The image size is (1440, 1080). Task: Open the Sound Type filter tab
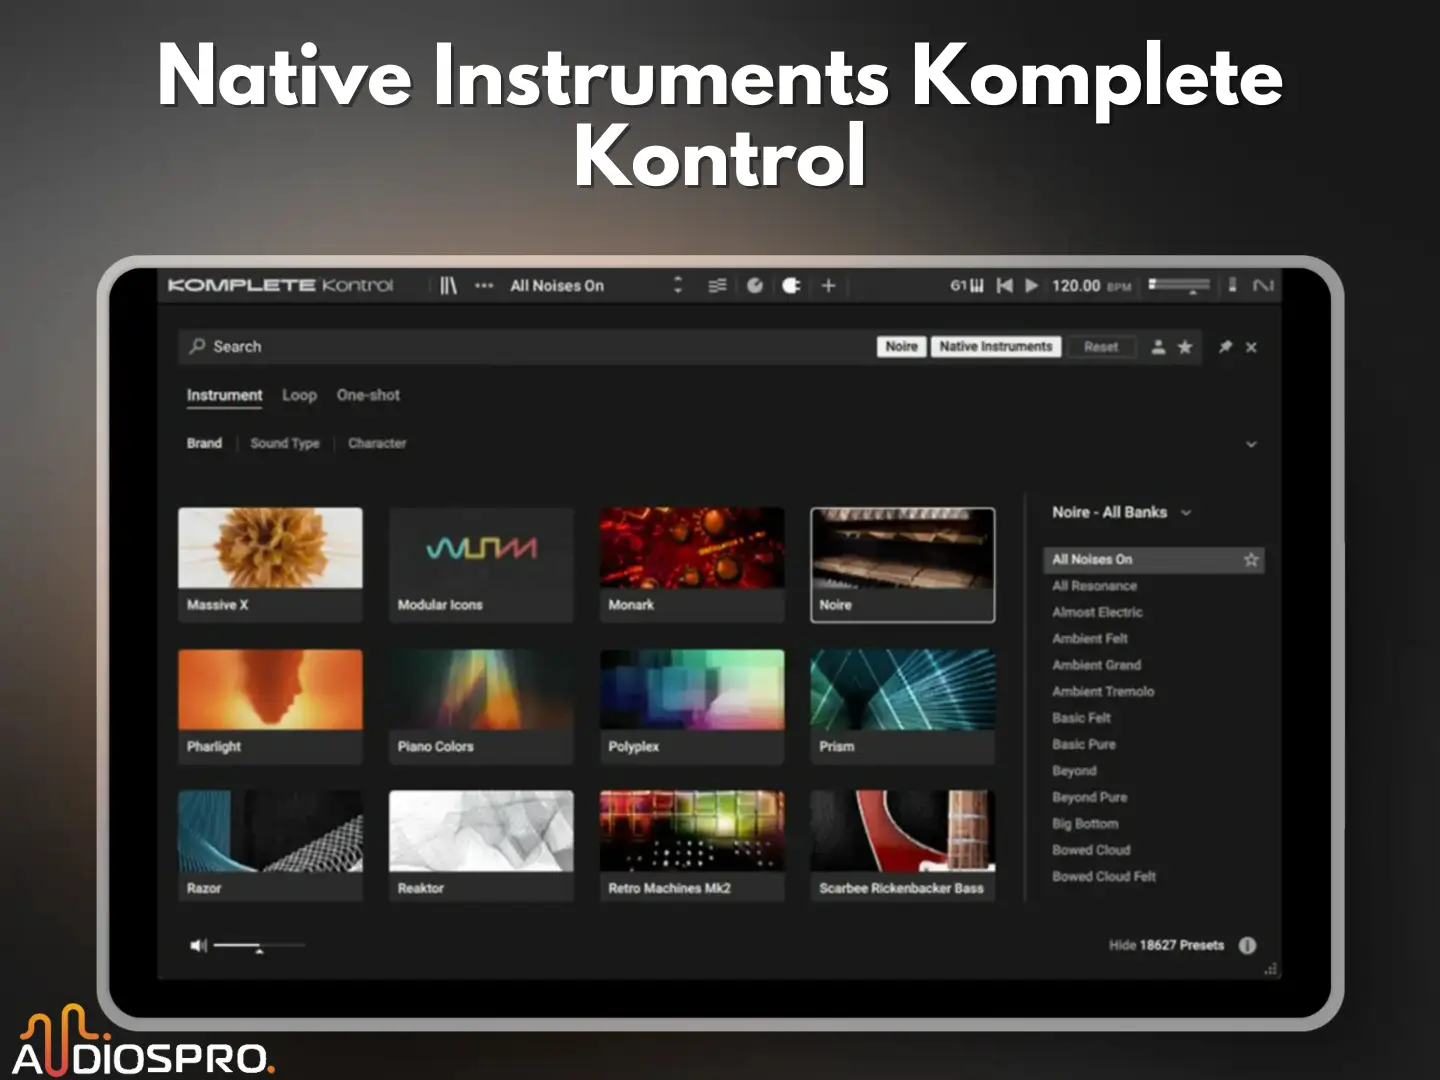click(x=285, y=443)
